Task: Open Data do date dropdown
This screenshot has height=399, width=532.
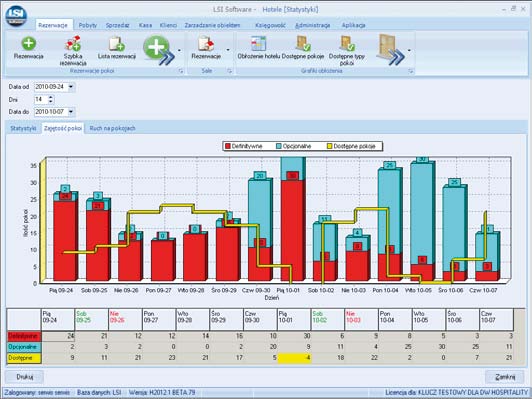Action: (71, 112)
